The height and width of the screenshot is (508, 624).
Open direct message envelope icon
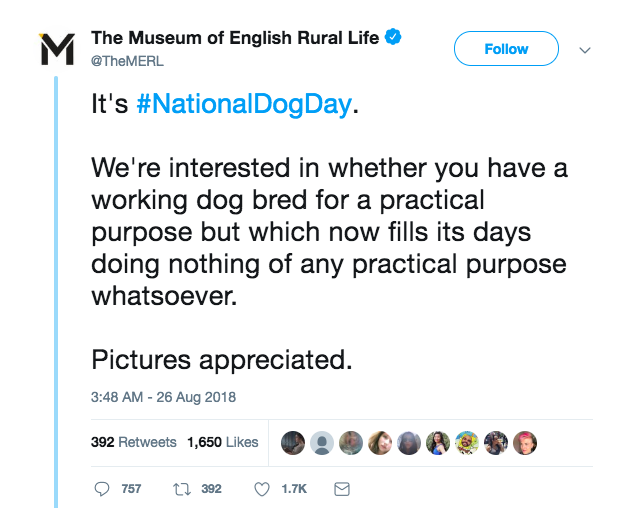[341, 489]
